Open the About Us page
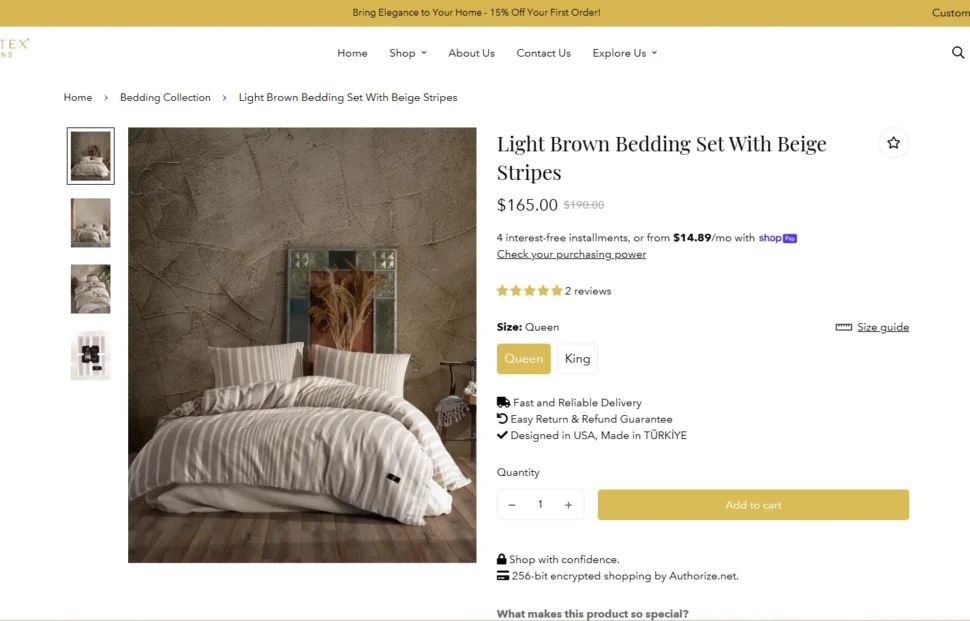This screenshot has width=970, height=621. pos(471,53)
